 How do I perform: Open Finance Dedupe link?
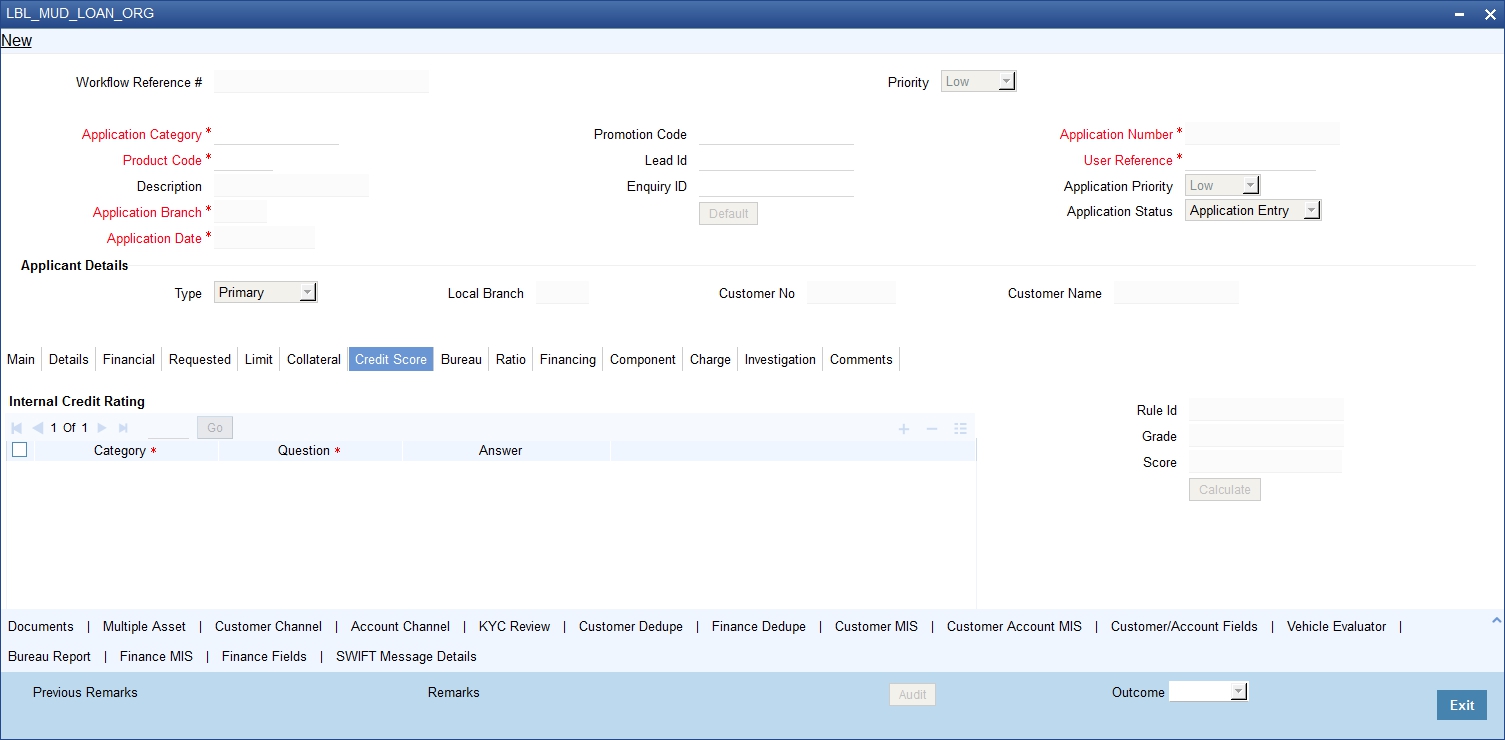759,626
